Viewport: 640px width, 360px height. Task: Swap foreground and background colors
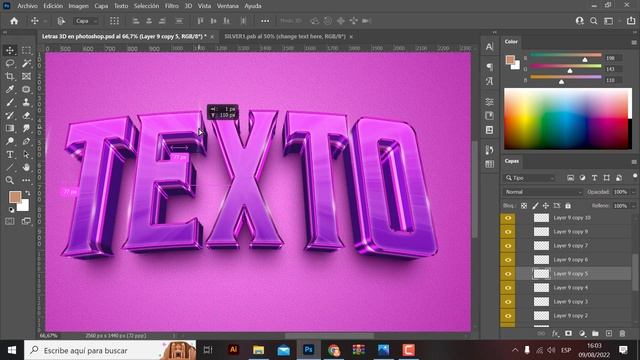28,193
